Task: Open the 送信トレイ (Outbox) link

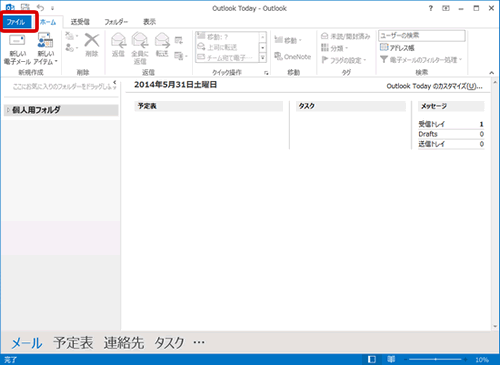Action: pos(431,144)
